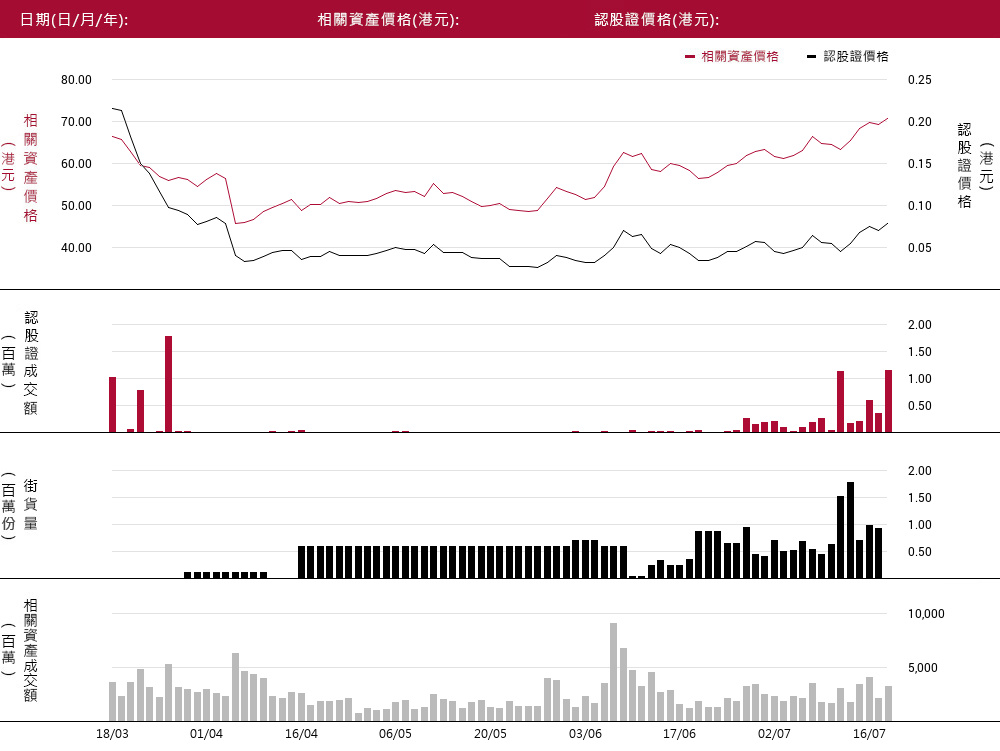Click the 0.10 warrant price axis value

click(x=920, y=206)
